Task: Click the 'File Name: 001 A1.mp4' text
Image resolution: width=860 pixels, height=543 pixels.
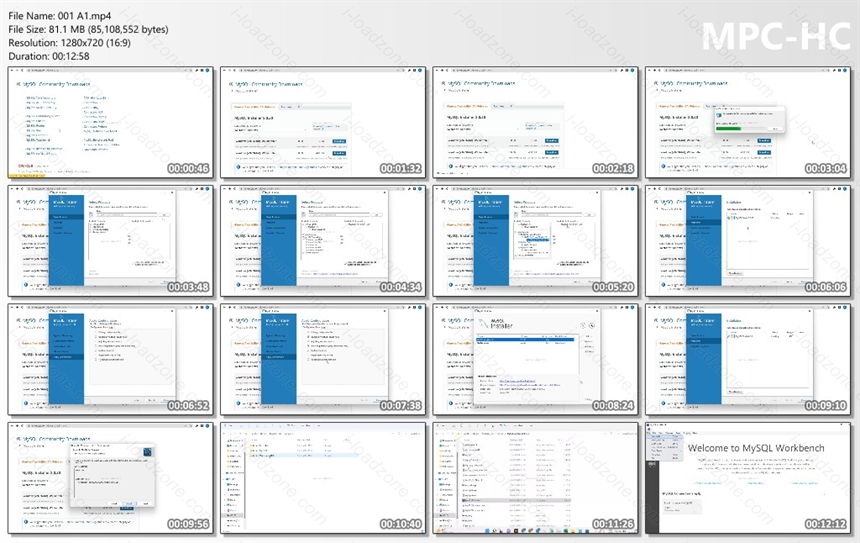Action: (x=60, y=16)
